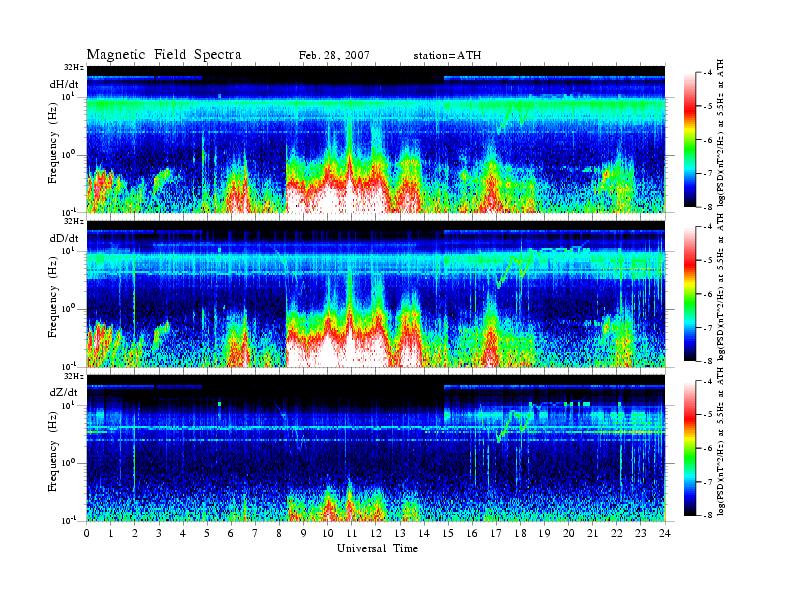This screenshot has width=792, height=612.
Task: Click hour tick label 14 on time axis
Action: point(424,534)
